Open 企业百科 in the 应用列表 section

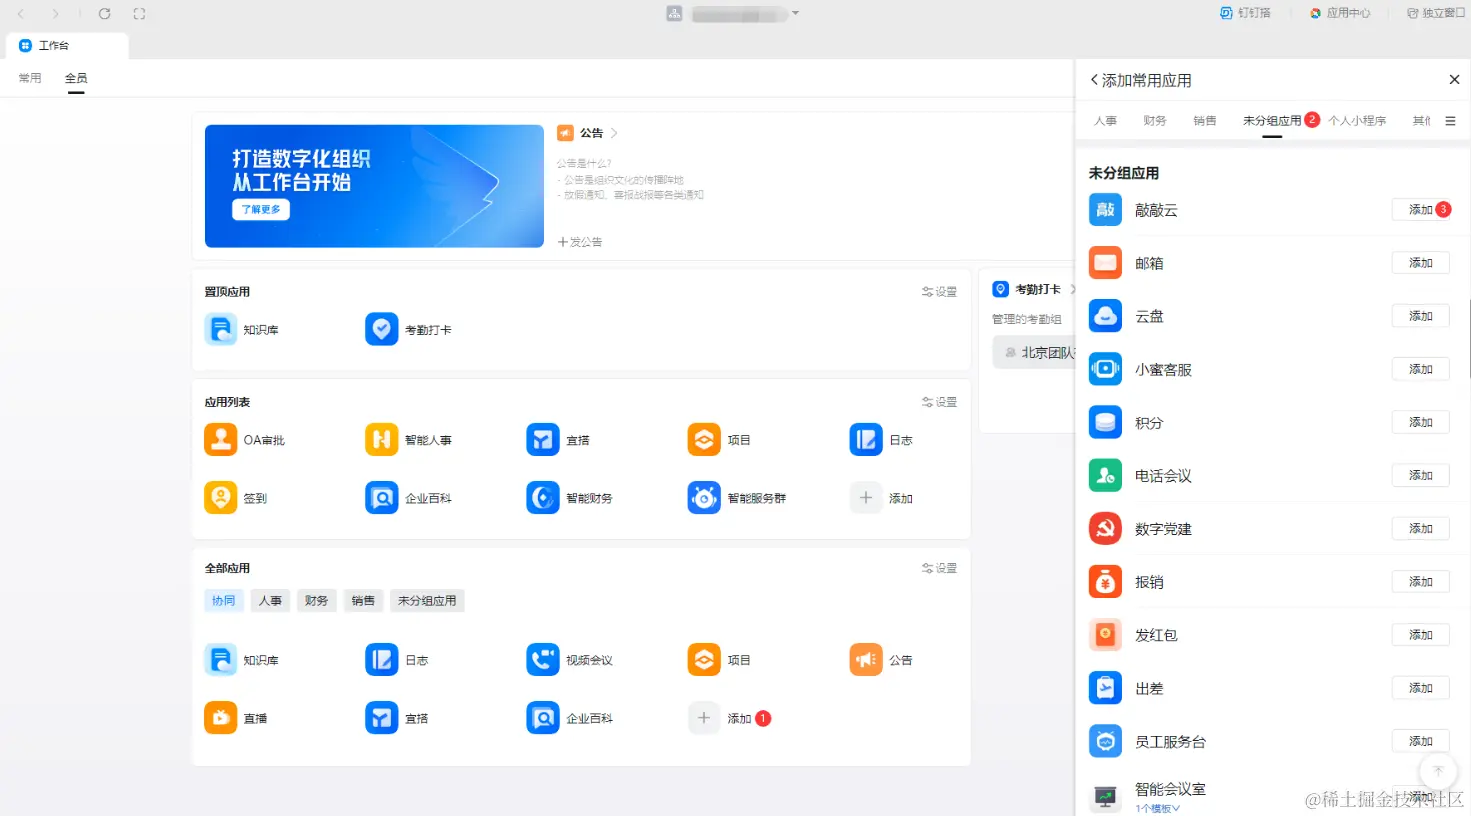click(x=408, y=498)
